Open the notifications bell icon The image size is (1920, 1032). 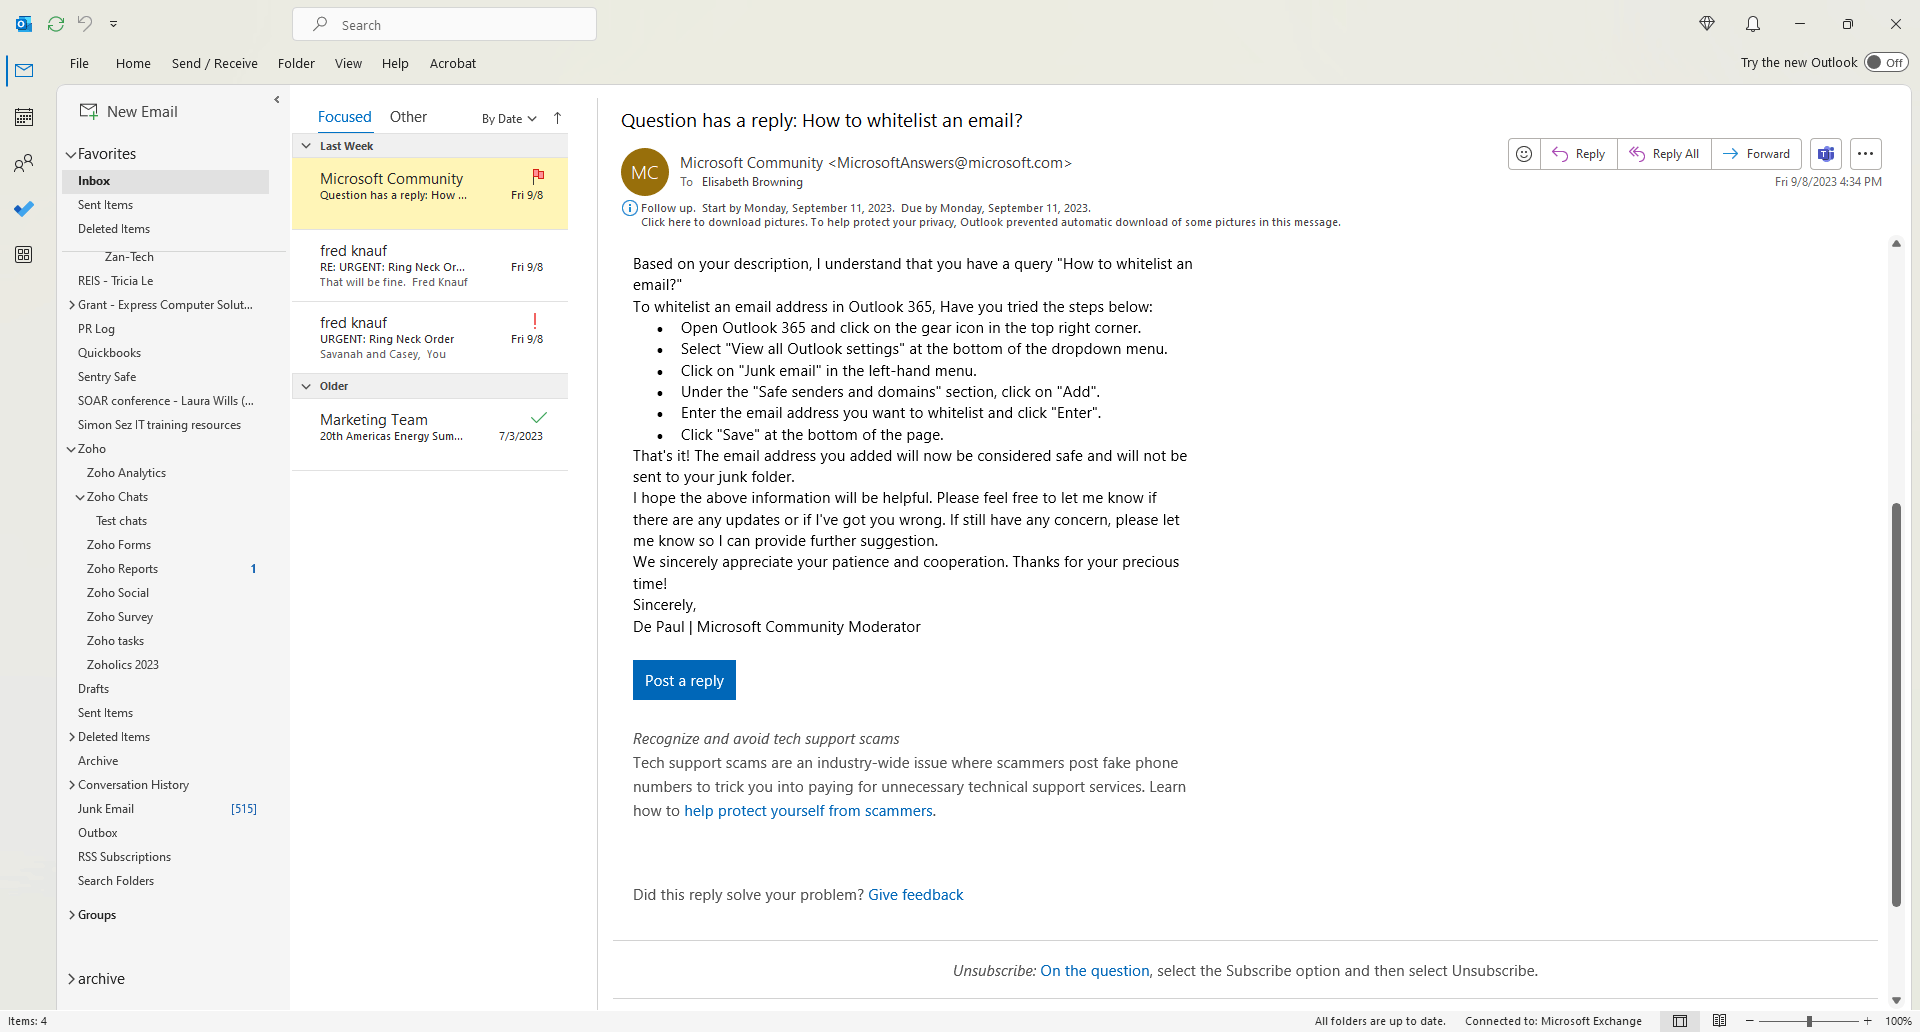(1753, 23)
